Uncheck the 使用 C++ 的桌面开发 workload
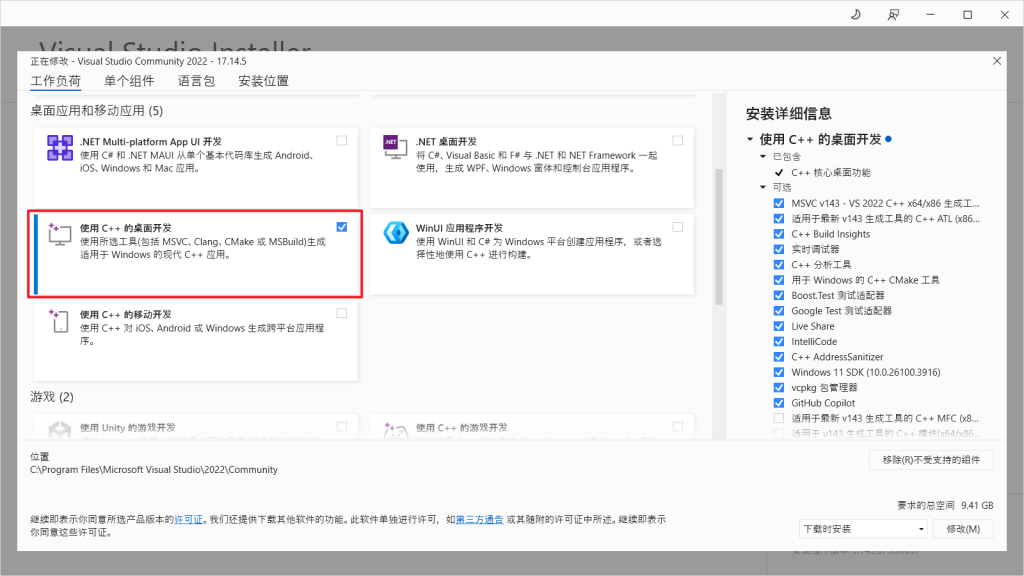1024x576 pixels. [x=342, y=227]
